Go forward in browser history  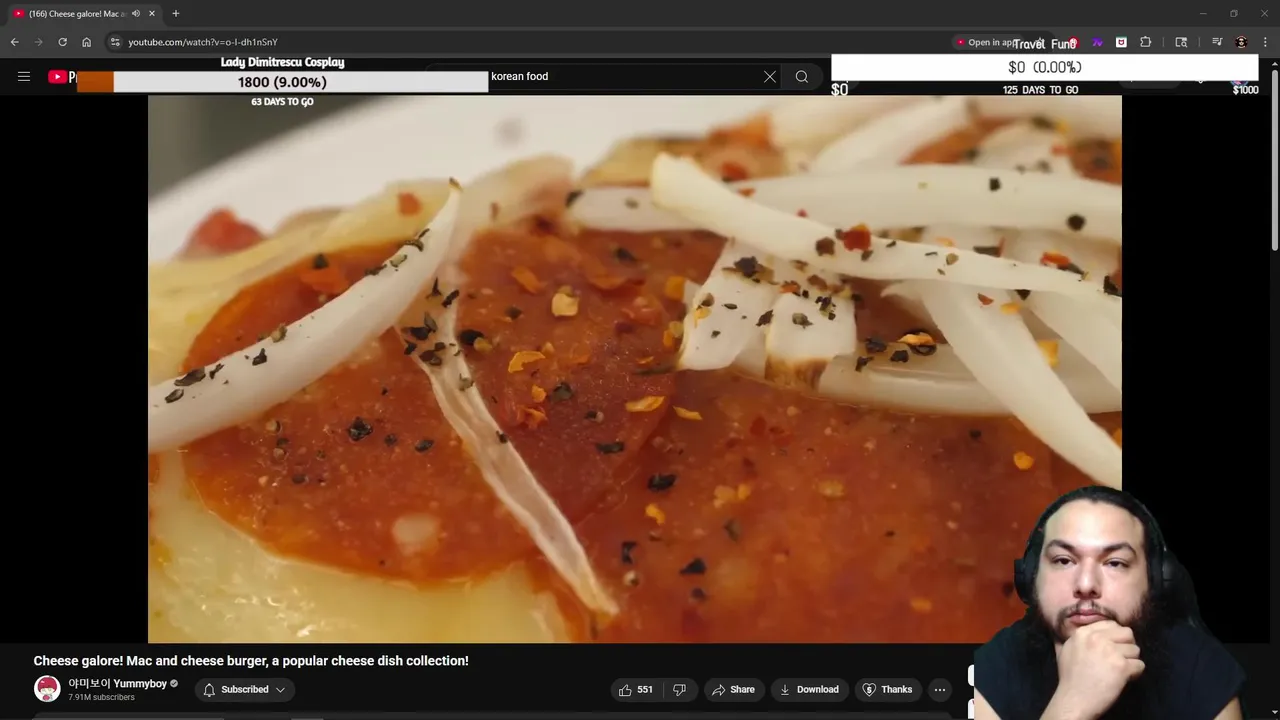tap(38, 42)
